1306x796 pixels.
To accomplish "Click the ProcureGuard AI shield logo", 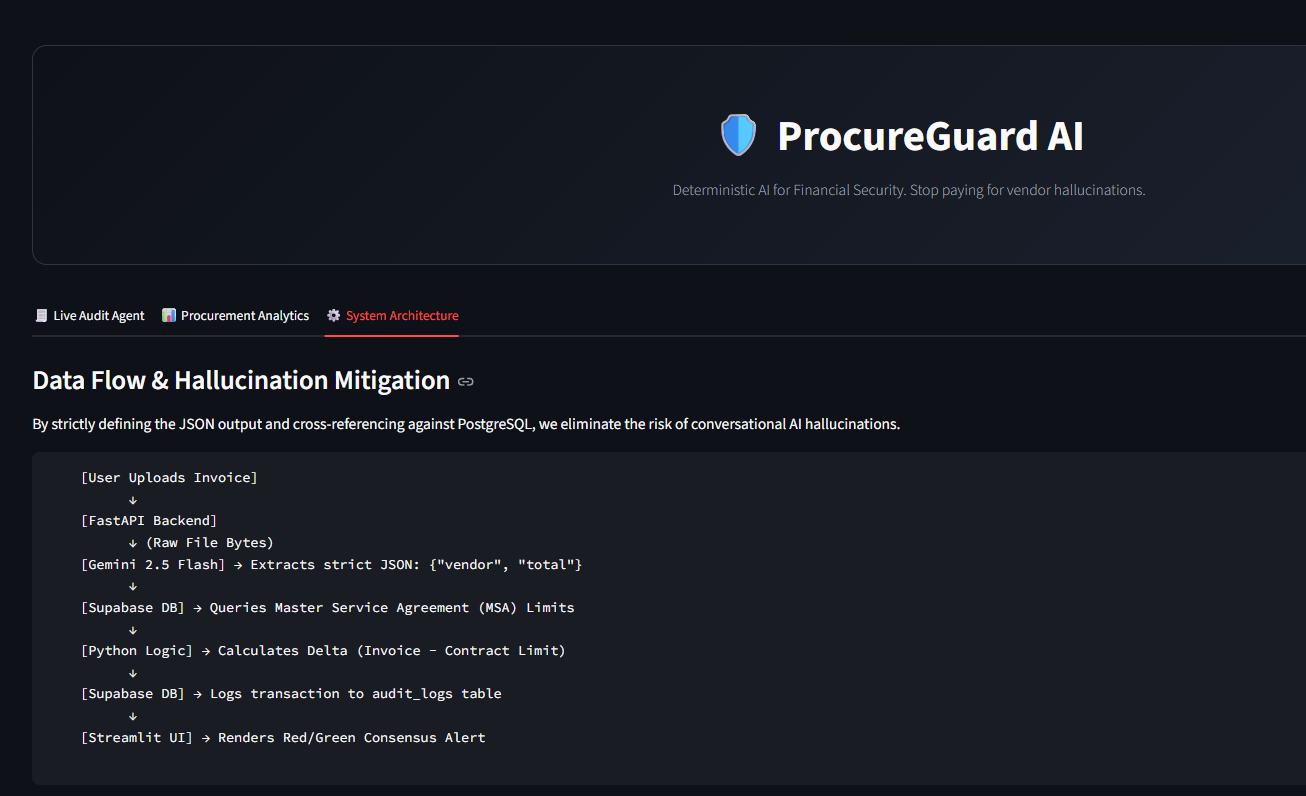I will (738, 135).
